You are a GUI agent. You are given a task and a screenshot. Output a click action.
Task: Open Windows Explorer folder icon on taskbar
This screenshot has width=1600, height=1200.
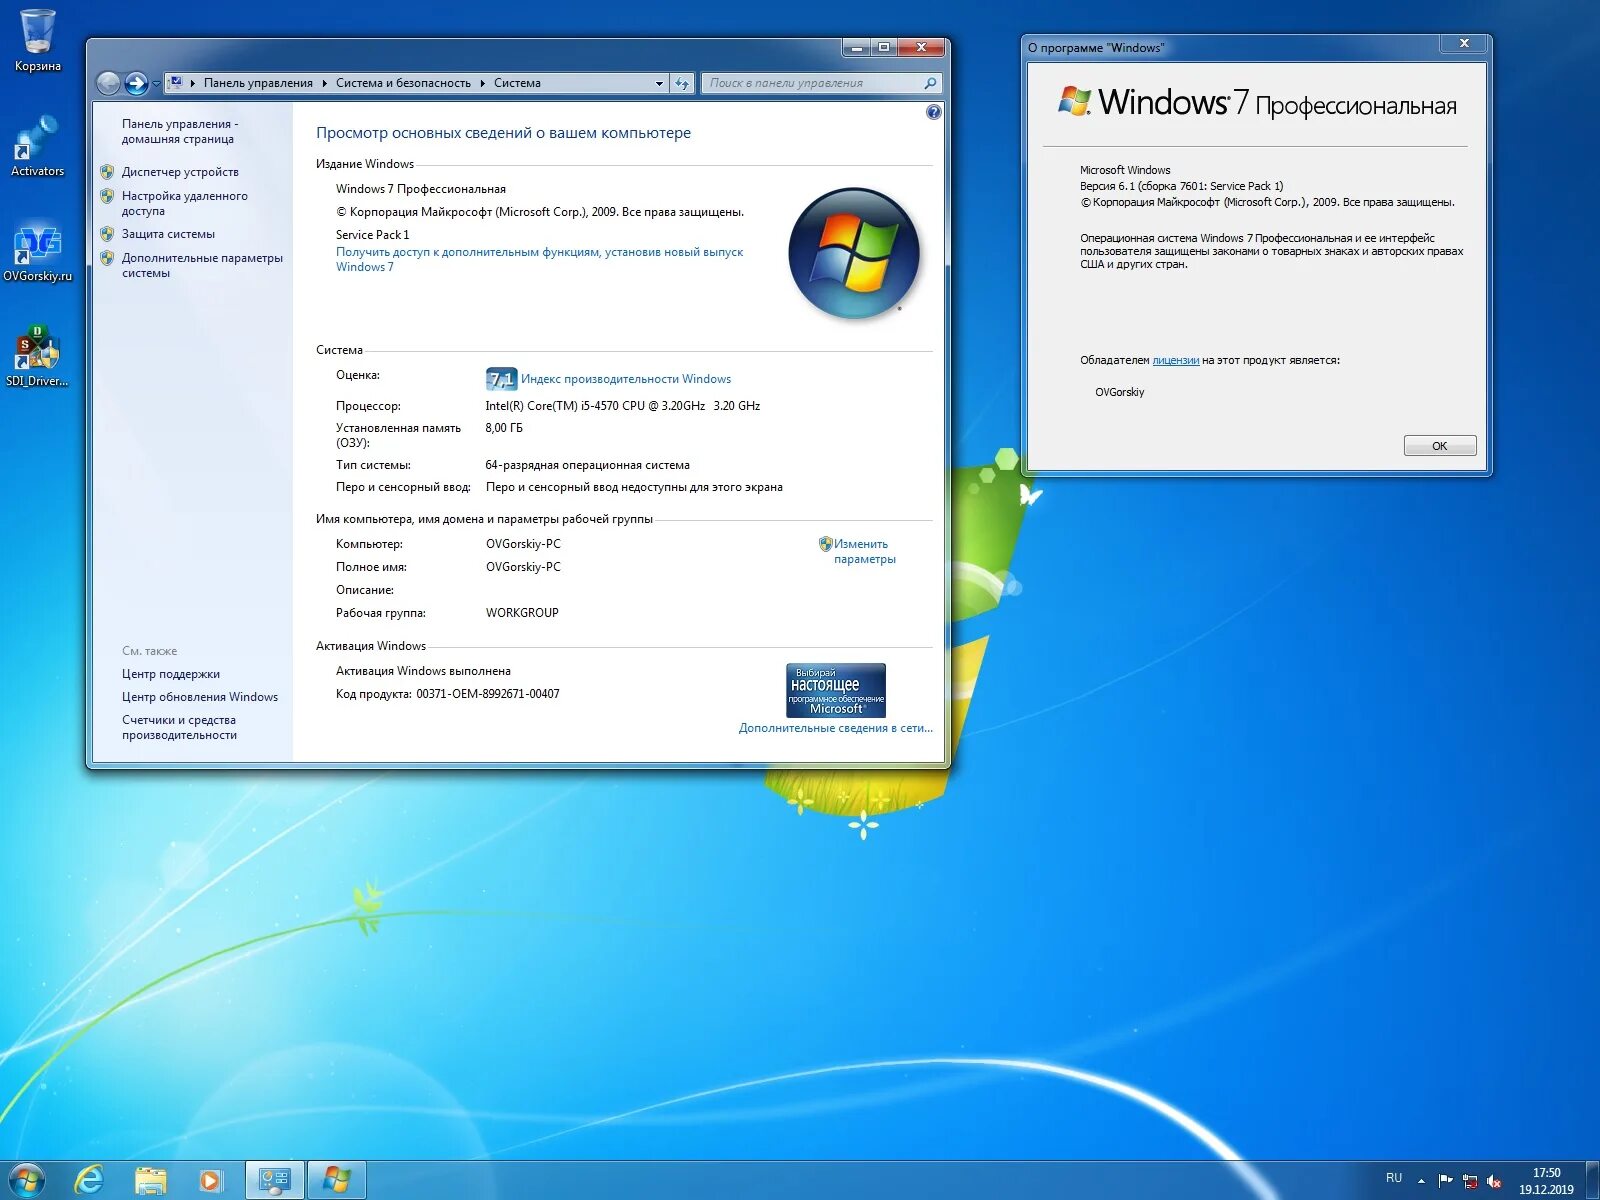click(150, 1180)
